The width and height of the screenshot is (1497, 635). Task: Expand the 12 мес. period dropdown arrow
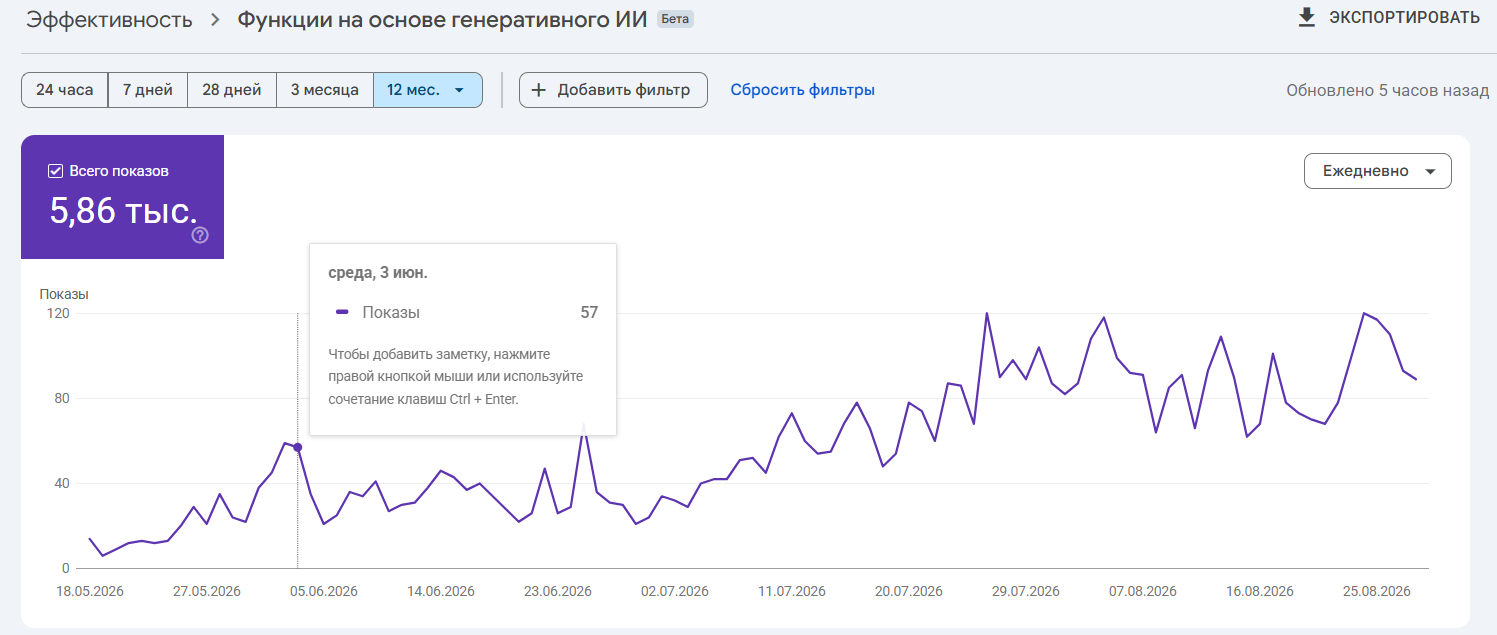pos(459,90)
